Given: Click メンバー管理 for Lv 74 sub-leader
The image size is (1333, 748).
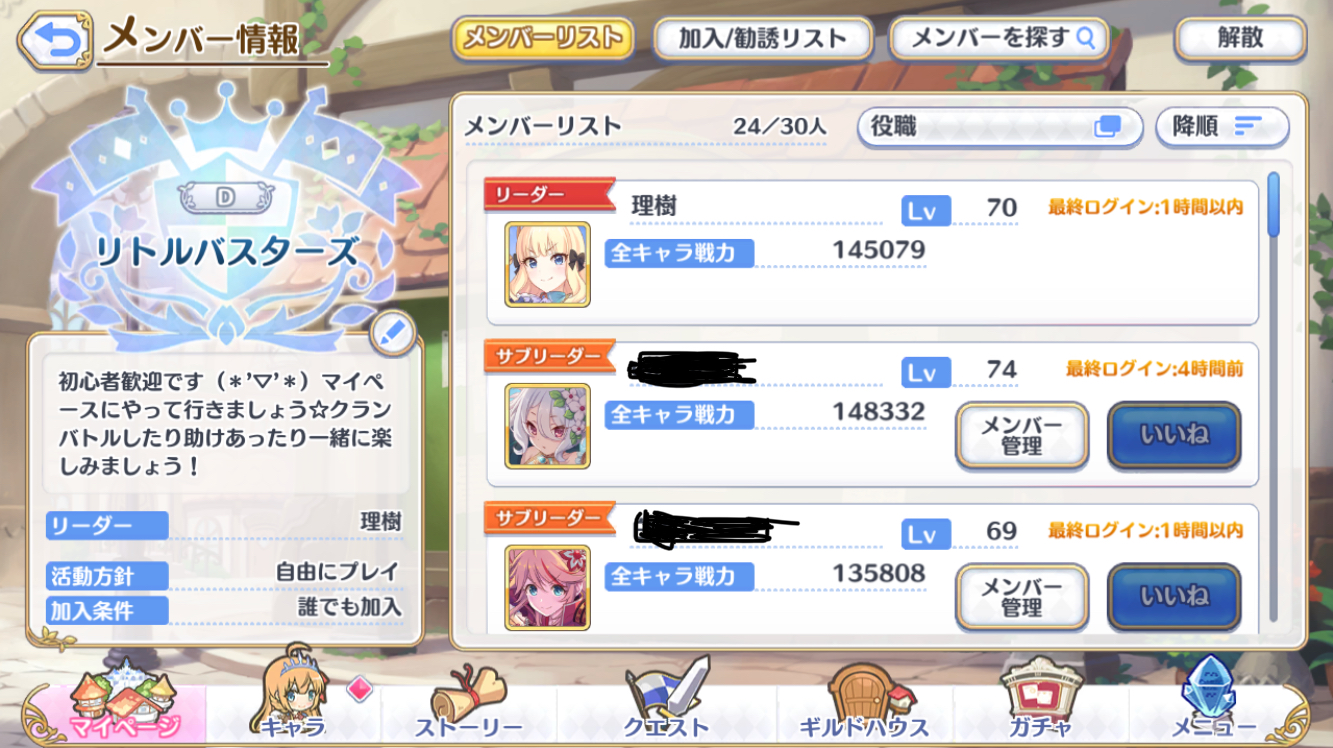Looking at the screenshot, I should point(1022,436).
